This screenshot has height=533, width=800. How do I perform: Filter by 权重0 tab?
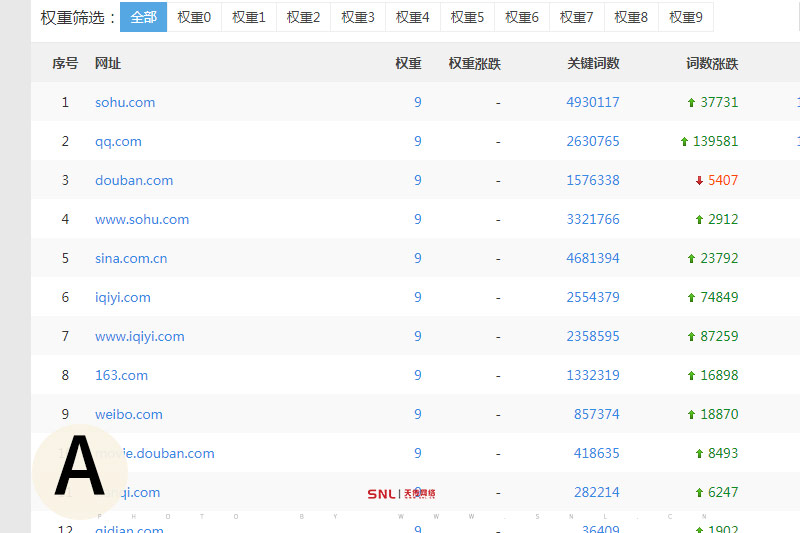(194, 17)
